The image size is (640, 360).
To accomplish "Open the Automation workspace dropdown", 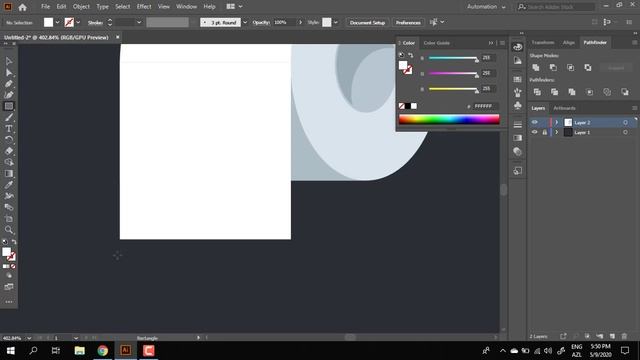I will click(x=487, y=7).
